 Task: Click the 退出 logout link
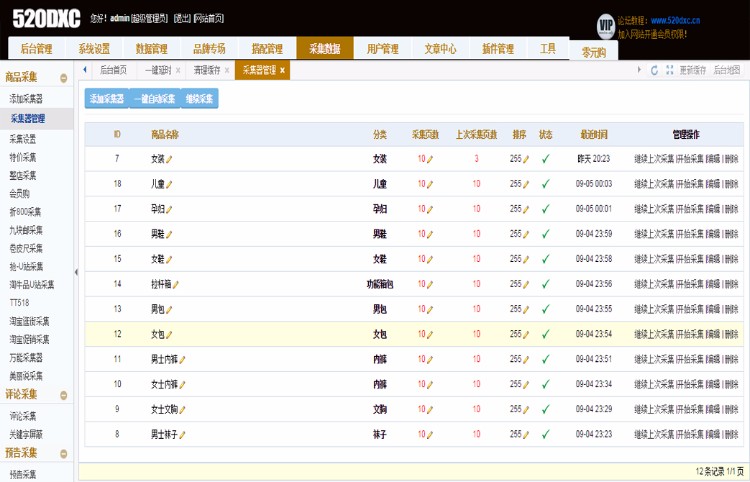pos(182,19)
